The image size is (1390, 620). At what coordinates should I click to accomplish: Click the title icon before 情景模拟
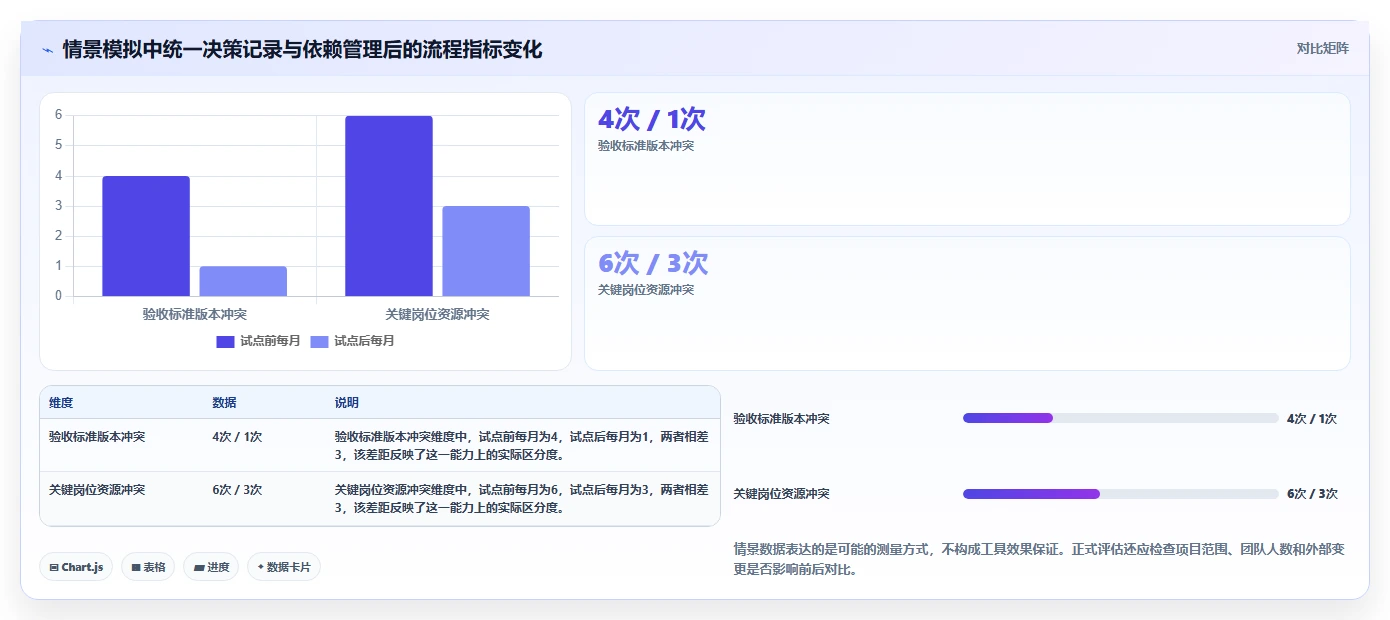pos(47,49)
